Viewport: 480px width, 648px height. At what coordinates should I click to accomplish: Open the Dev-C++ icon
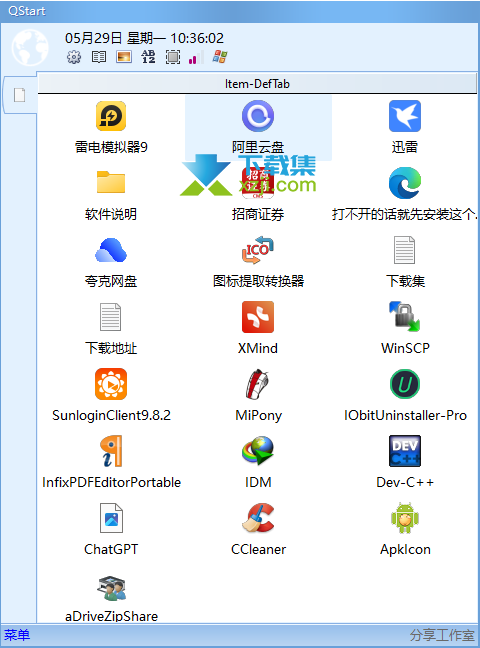pos(405,451)
